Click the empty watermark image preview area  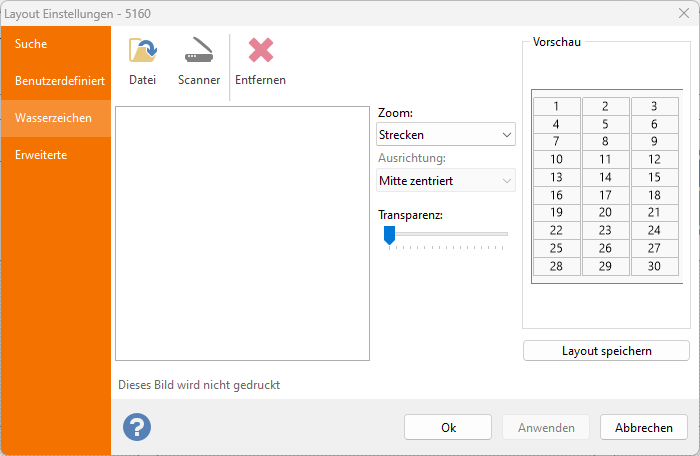pyautogui.click(x=242, y=233)
